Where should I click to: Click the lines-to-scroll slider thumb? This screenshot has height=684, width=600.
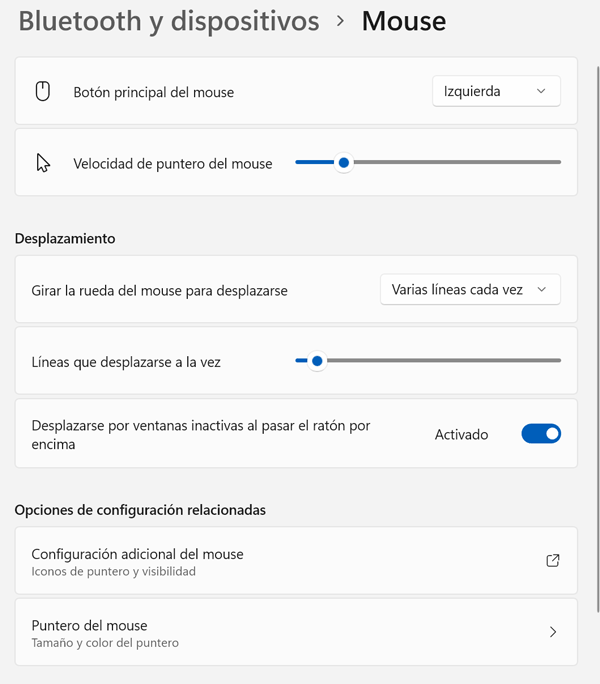316,361
